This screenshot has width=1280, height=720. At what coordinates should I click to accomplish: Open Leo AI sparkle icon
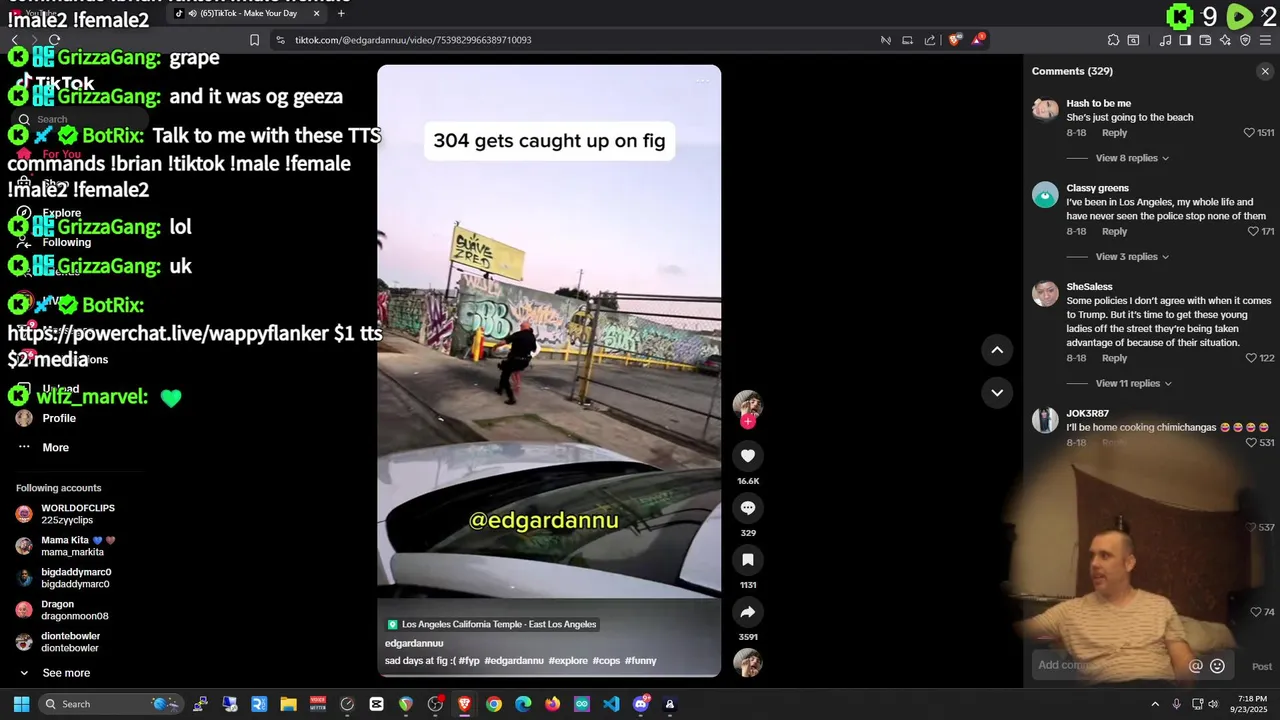click(1225, 40)
